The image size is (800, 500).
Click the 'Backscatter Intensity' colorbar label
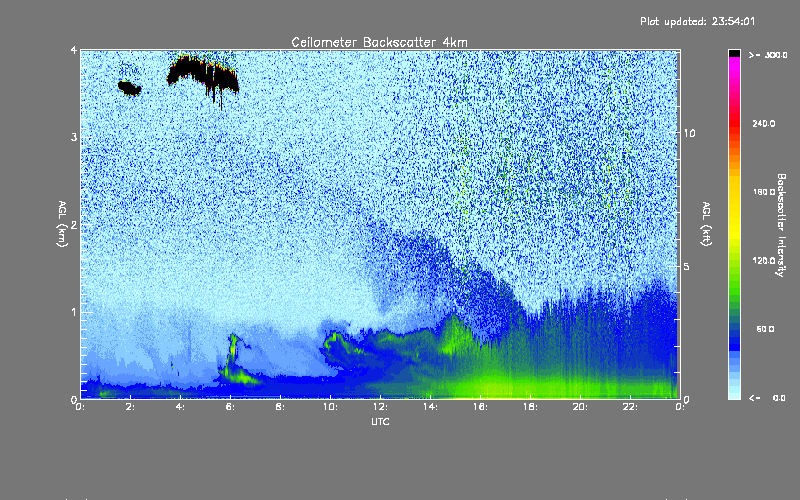pos(781,225)
